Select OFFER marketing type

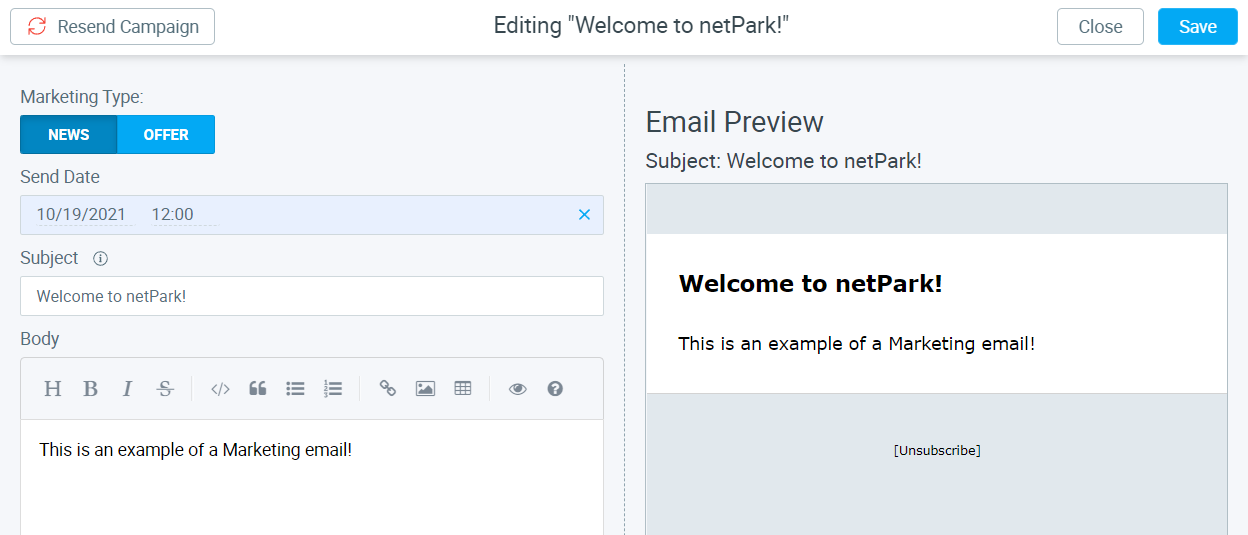point(166,135)
